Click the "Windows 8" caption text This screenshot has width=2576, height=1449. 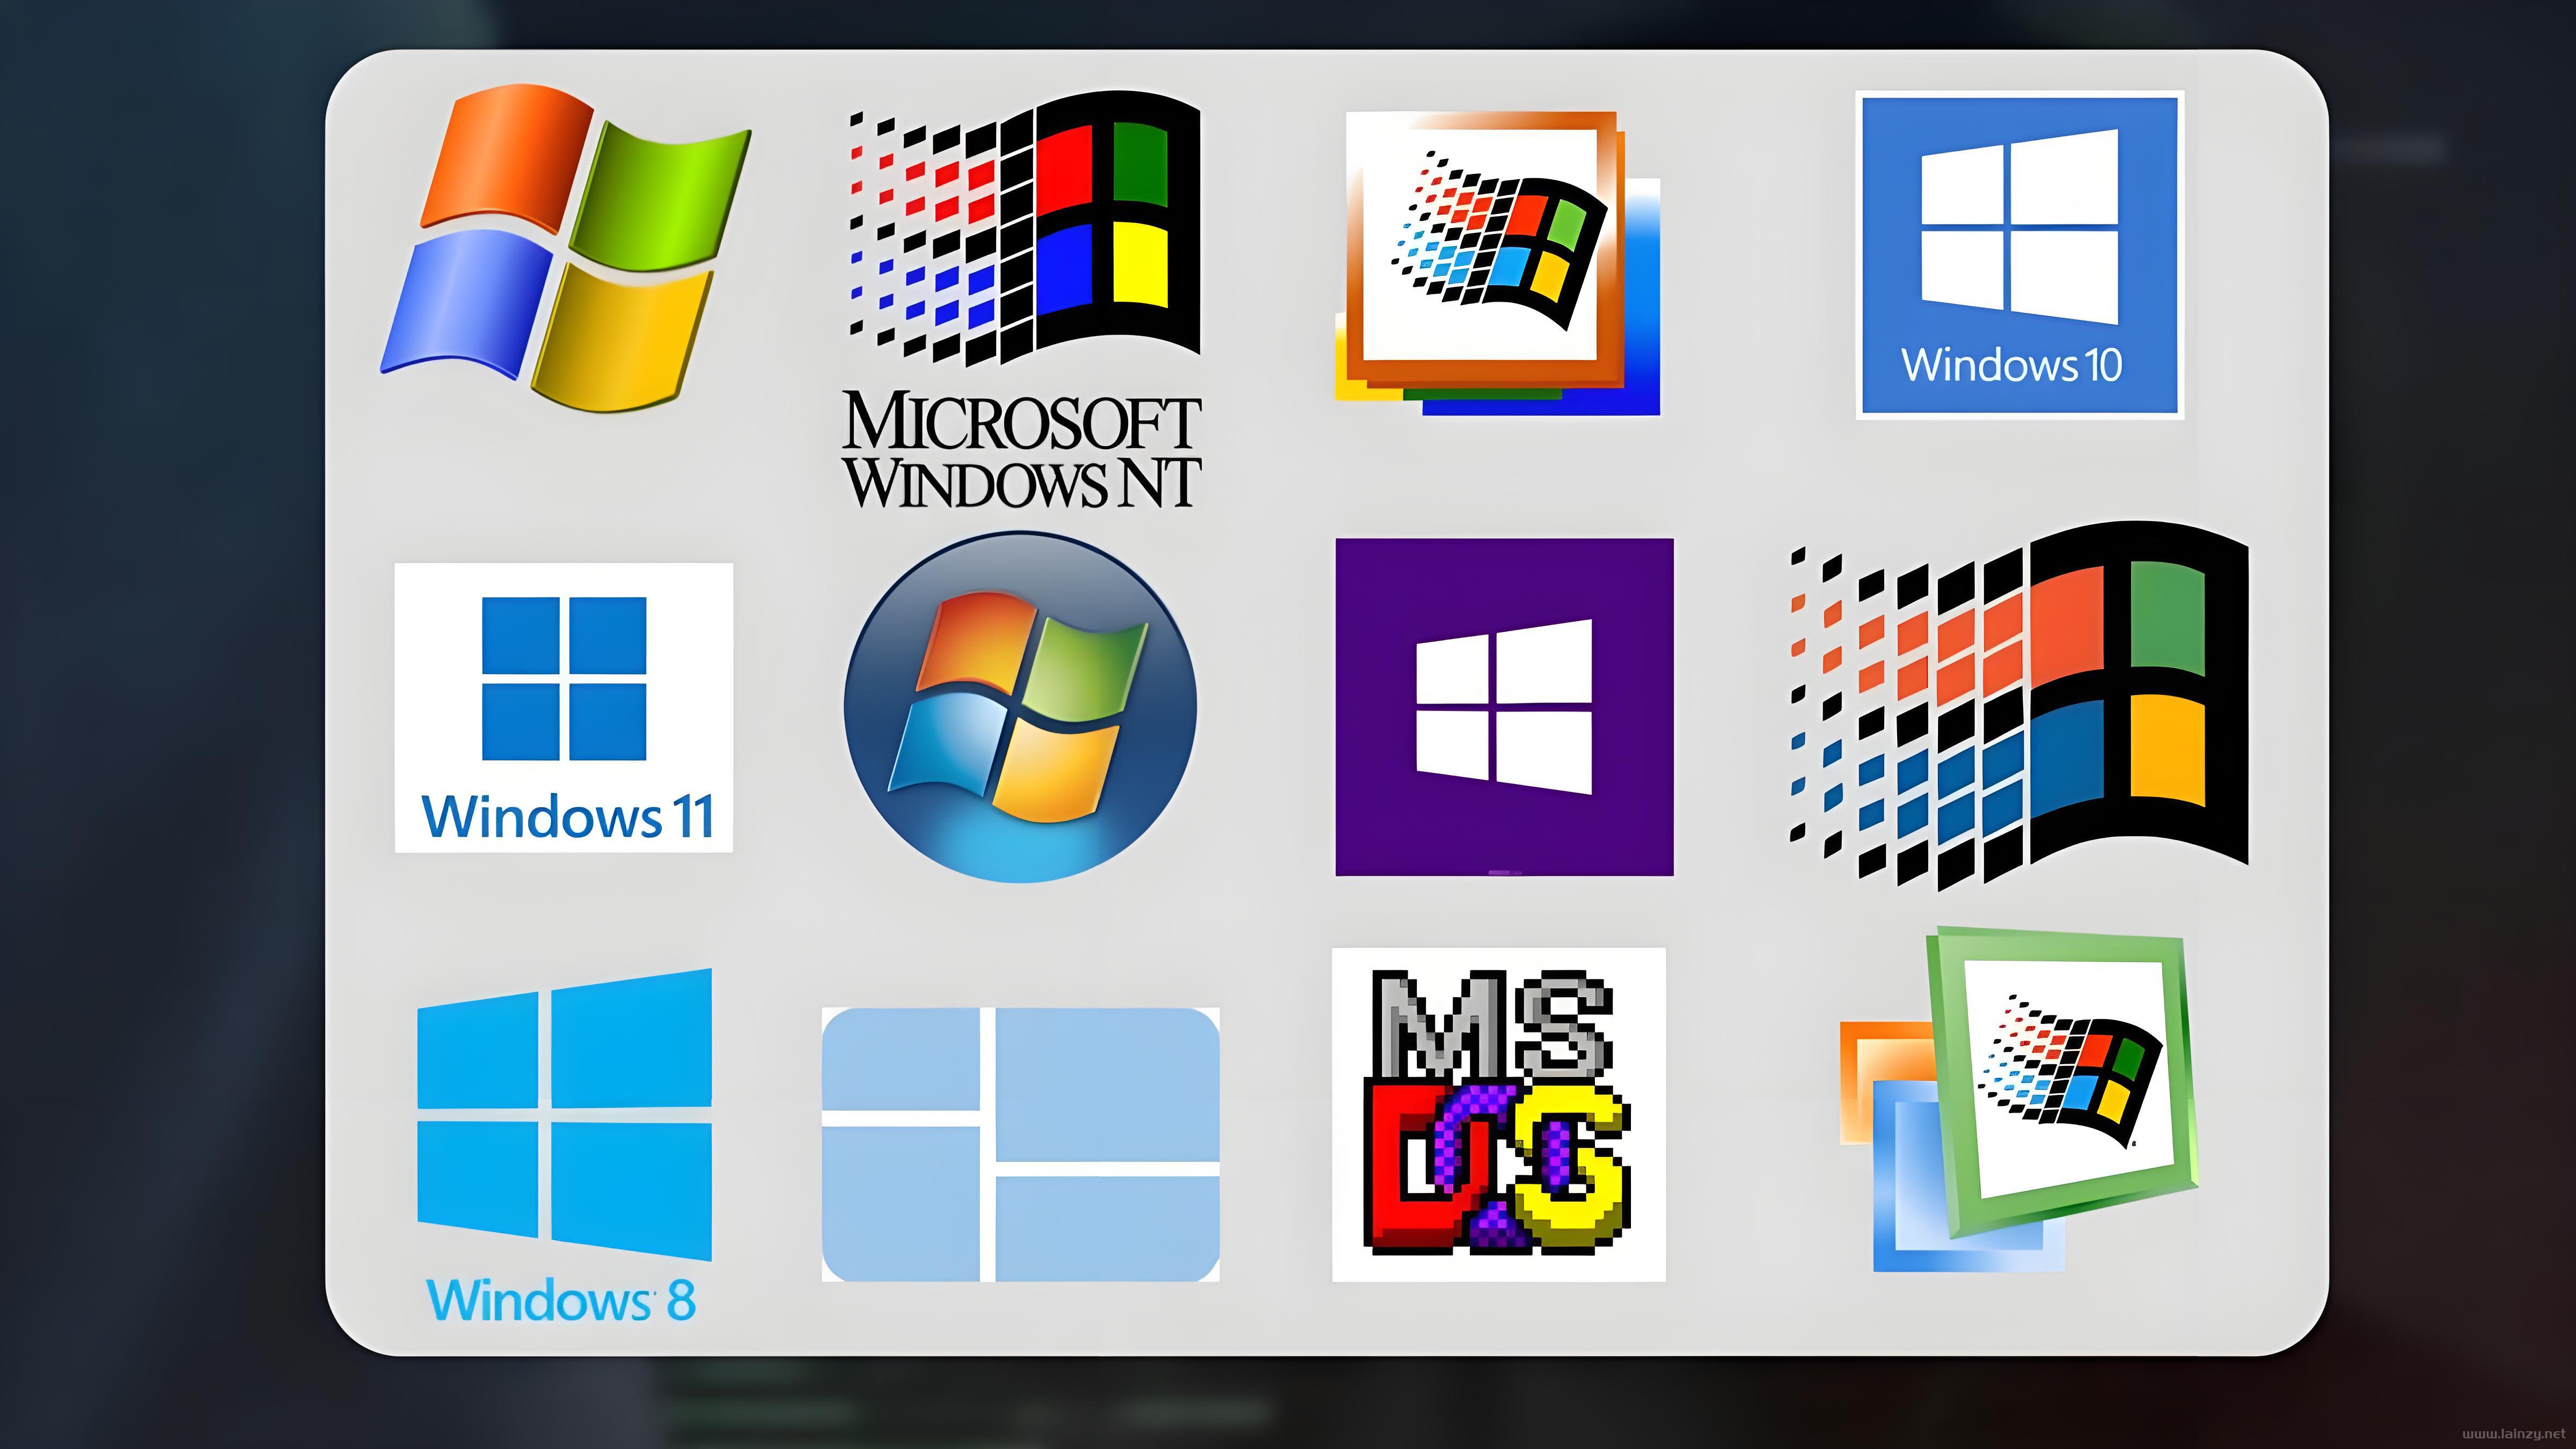point(561,1299)
